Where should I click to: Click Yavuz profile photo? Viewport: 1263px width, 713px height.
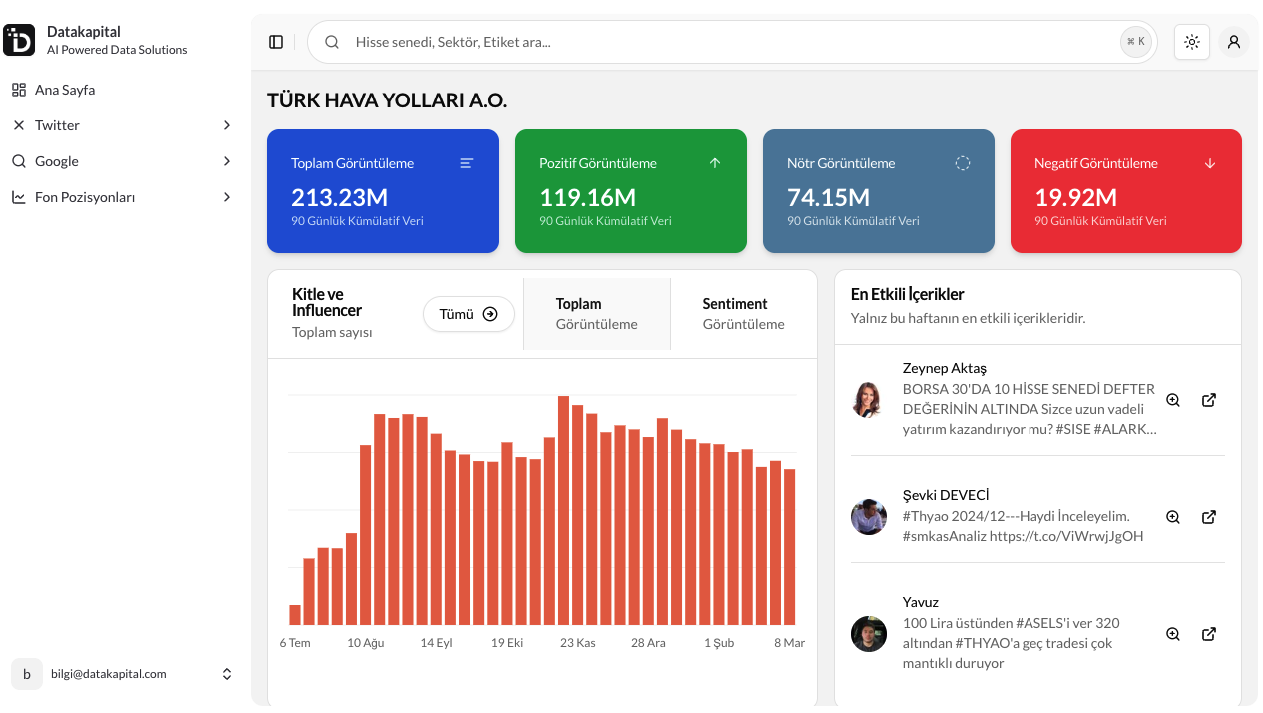point(869,634)
